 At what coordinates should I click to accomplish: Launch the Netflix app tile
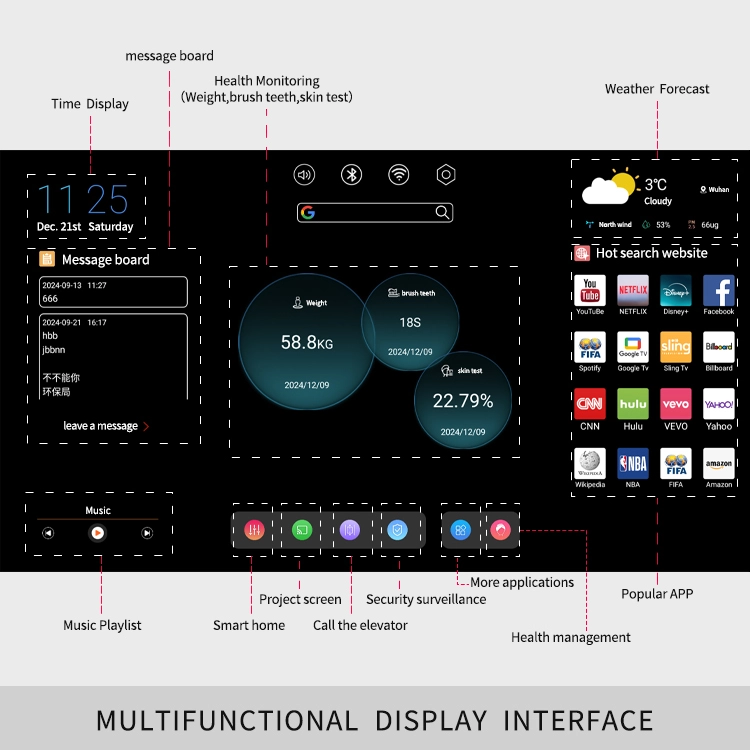click(633, 291)
